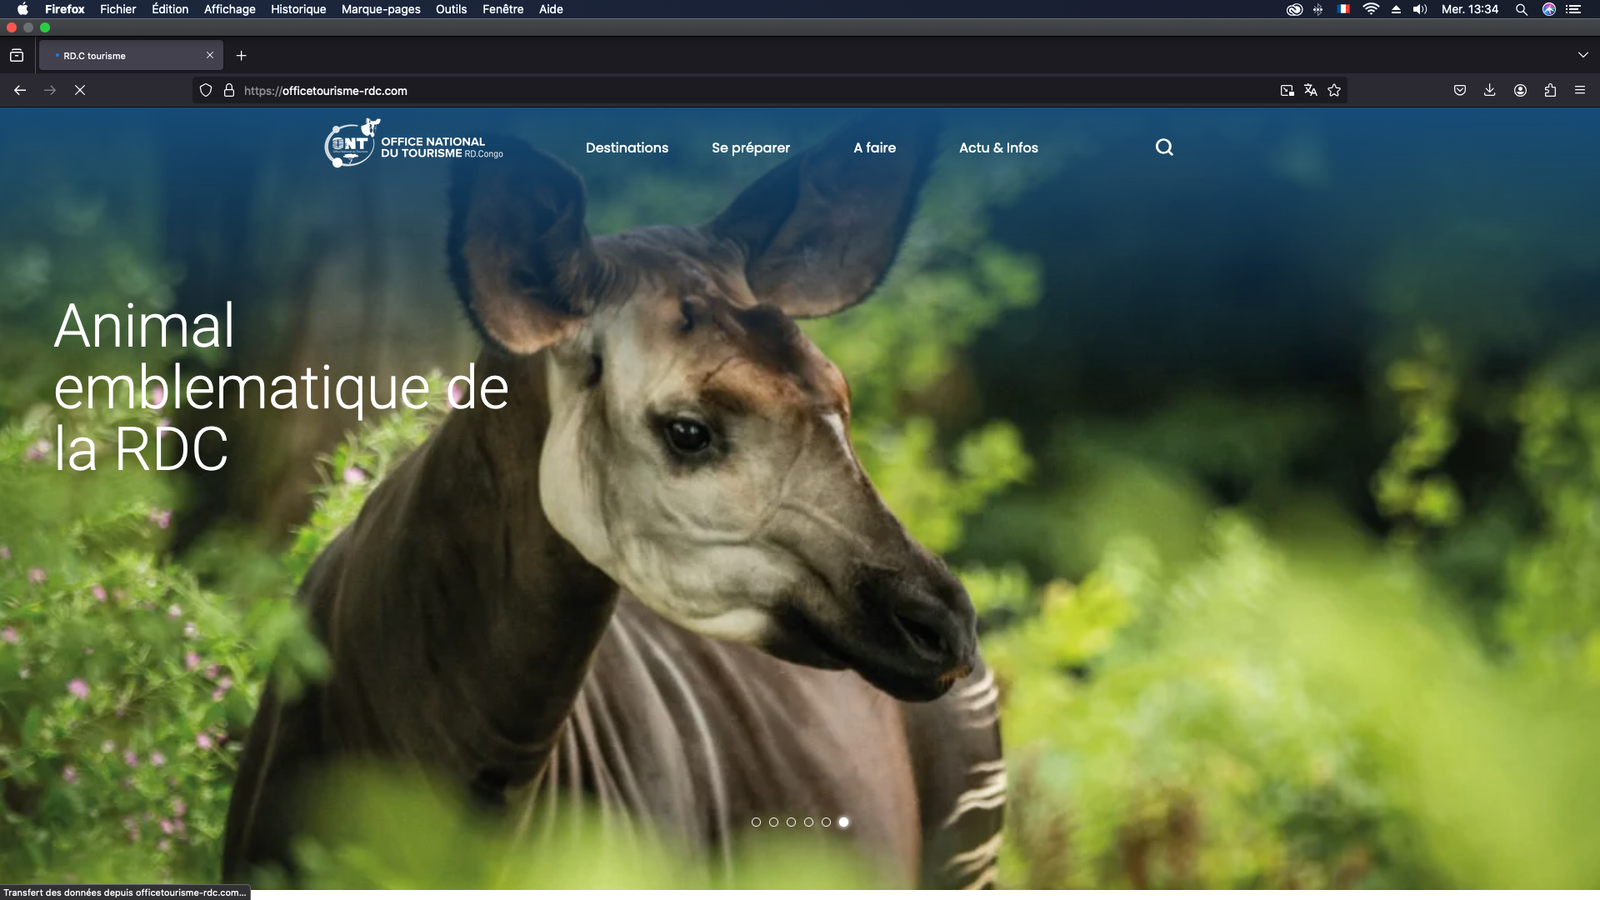Screen dimensions: 1600x900
Task: Expand the Destinations navigation menu
Action: click(627, 147)
